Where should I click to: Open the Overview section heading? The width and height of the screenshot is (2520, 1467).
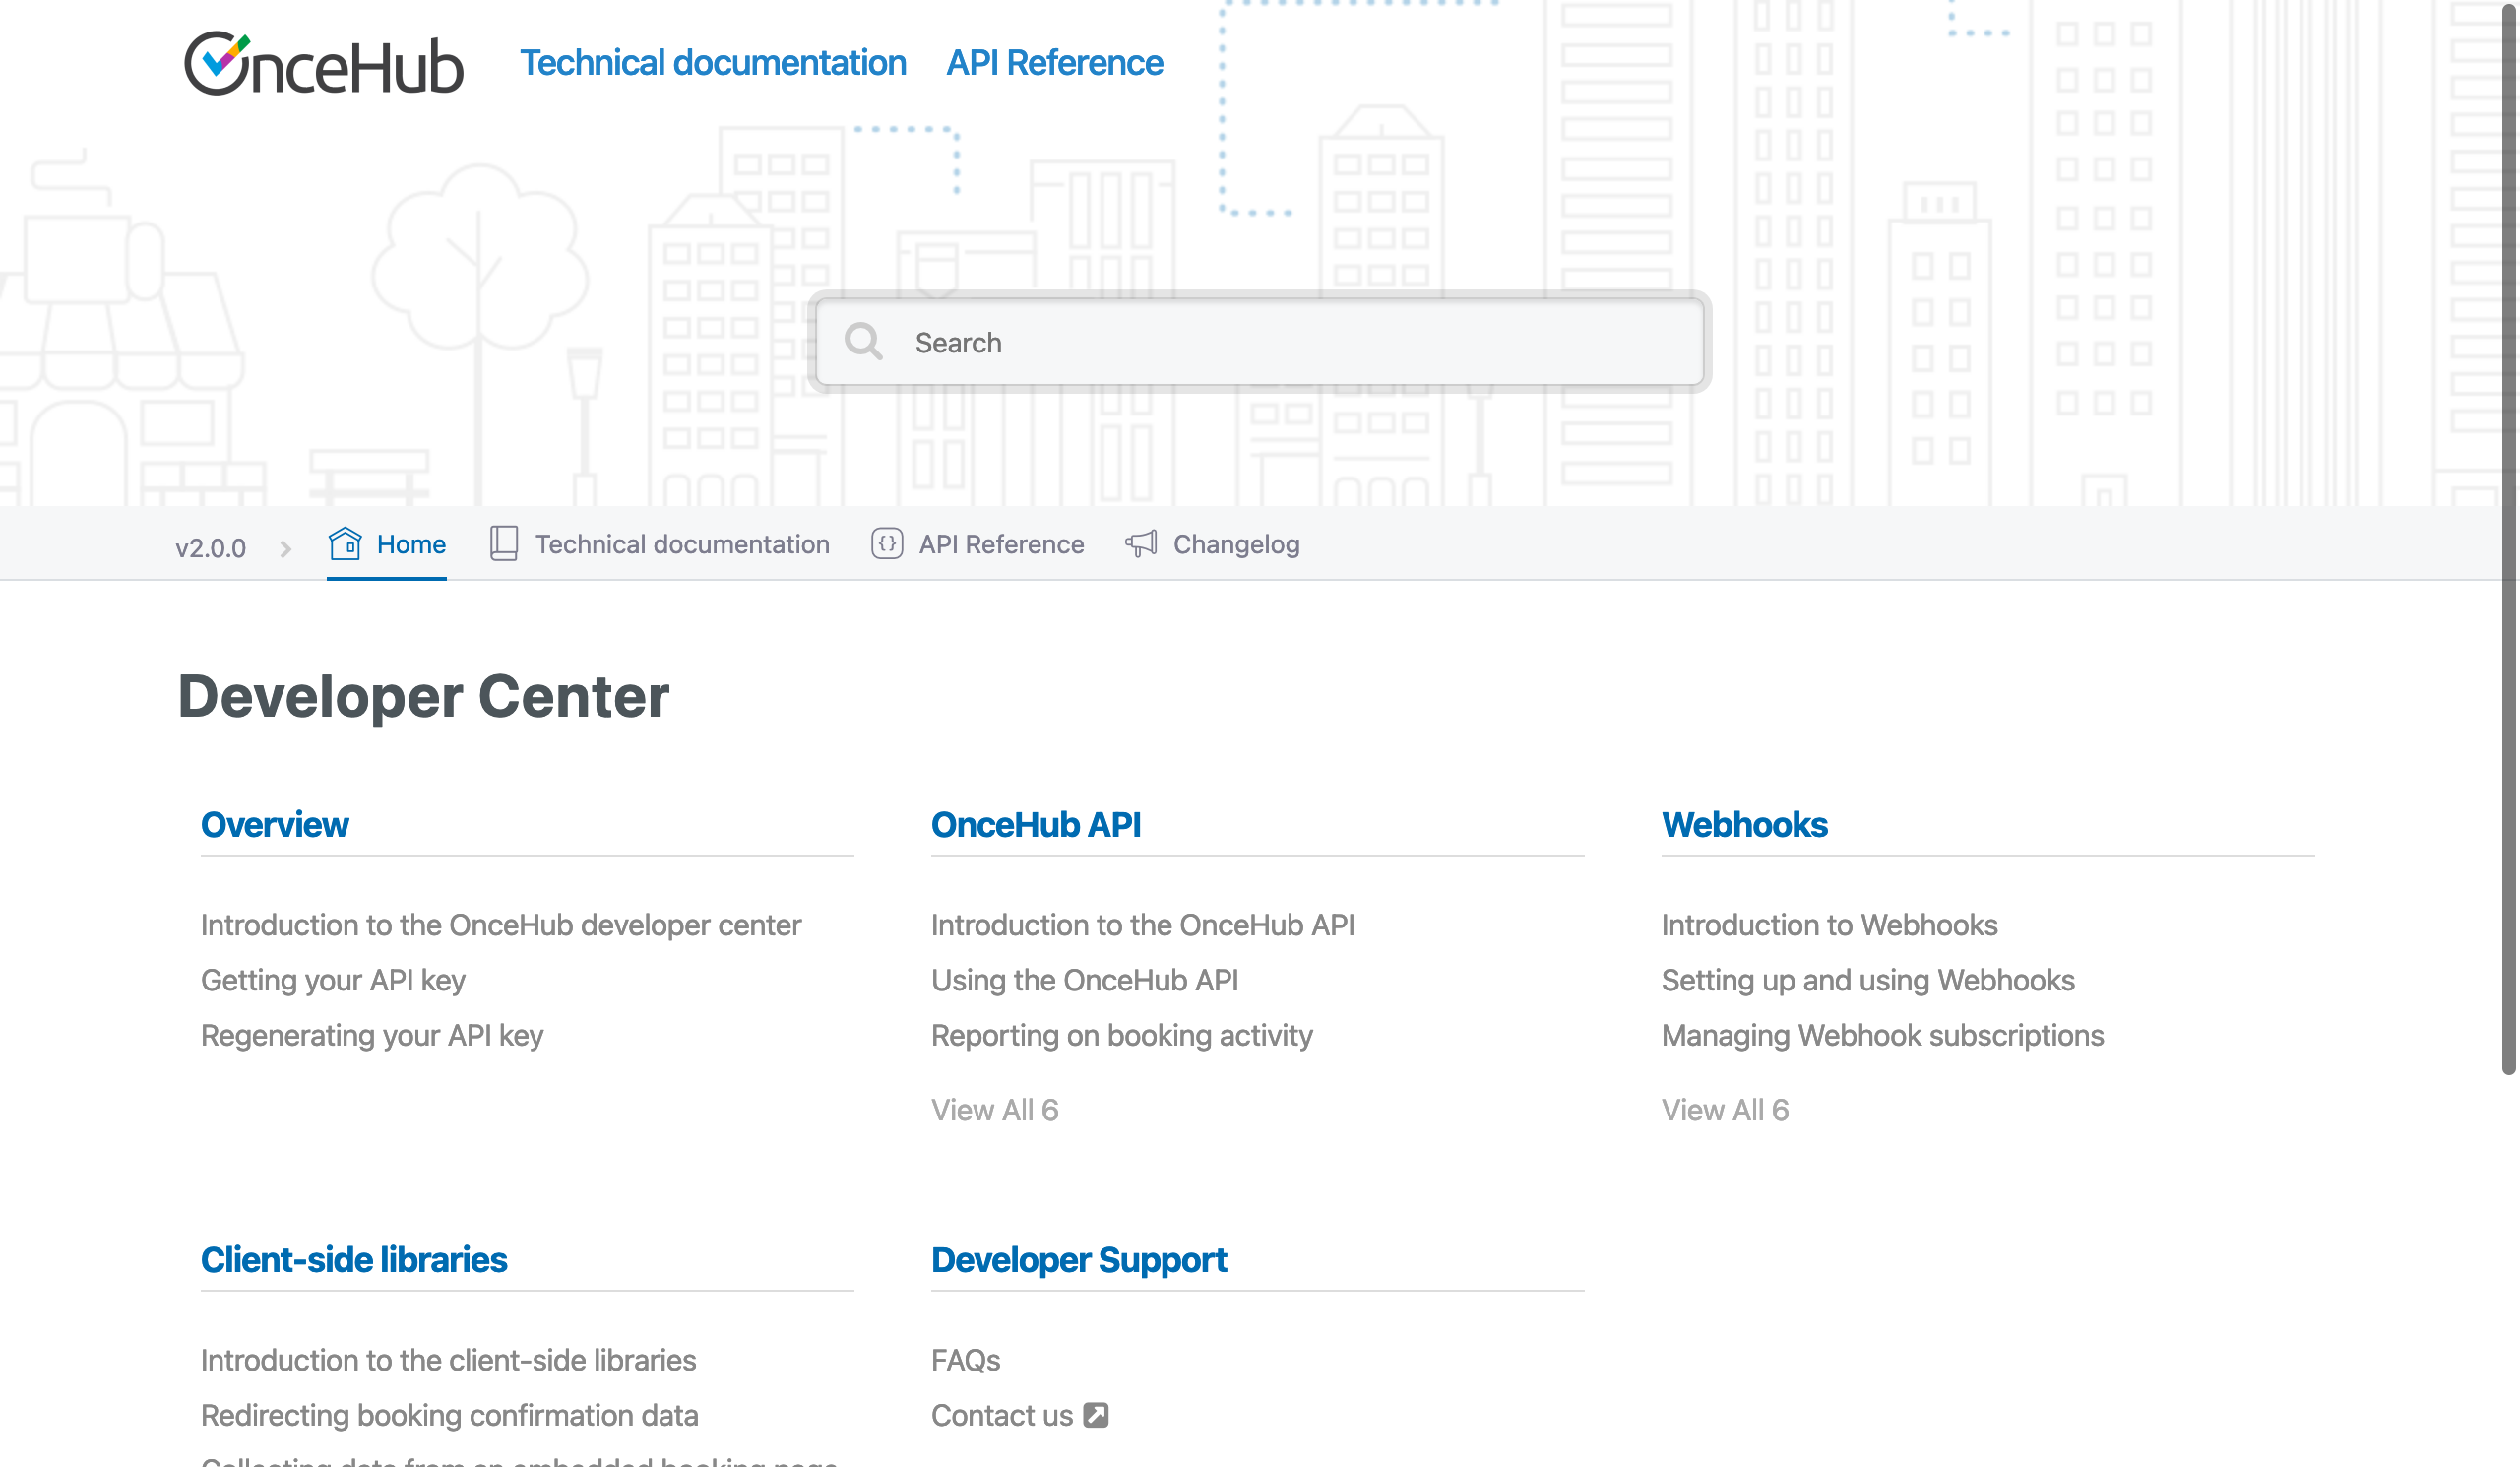275,825
